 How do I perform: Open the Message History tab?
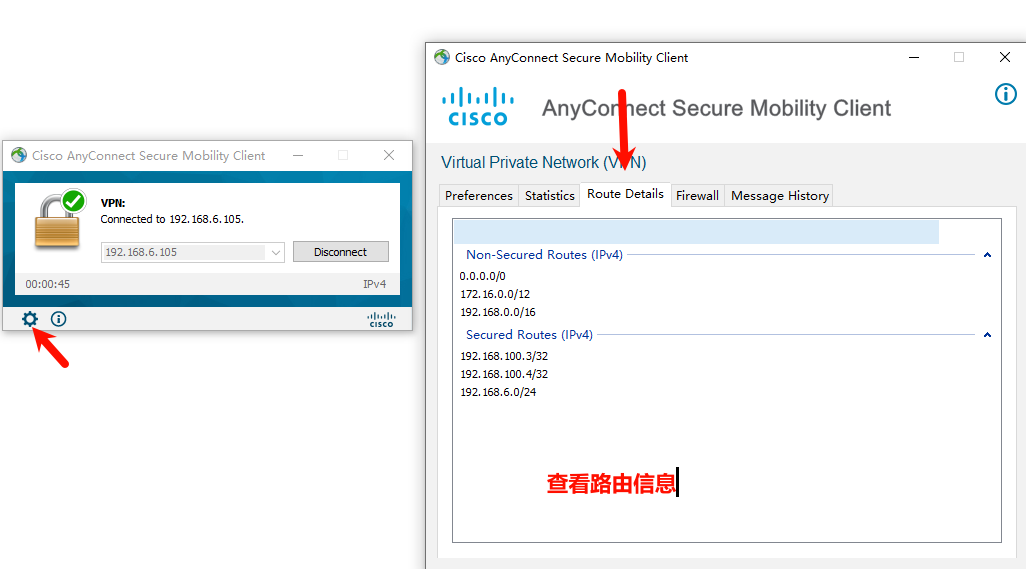coord(779,196)
